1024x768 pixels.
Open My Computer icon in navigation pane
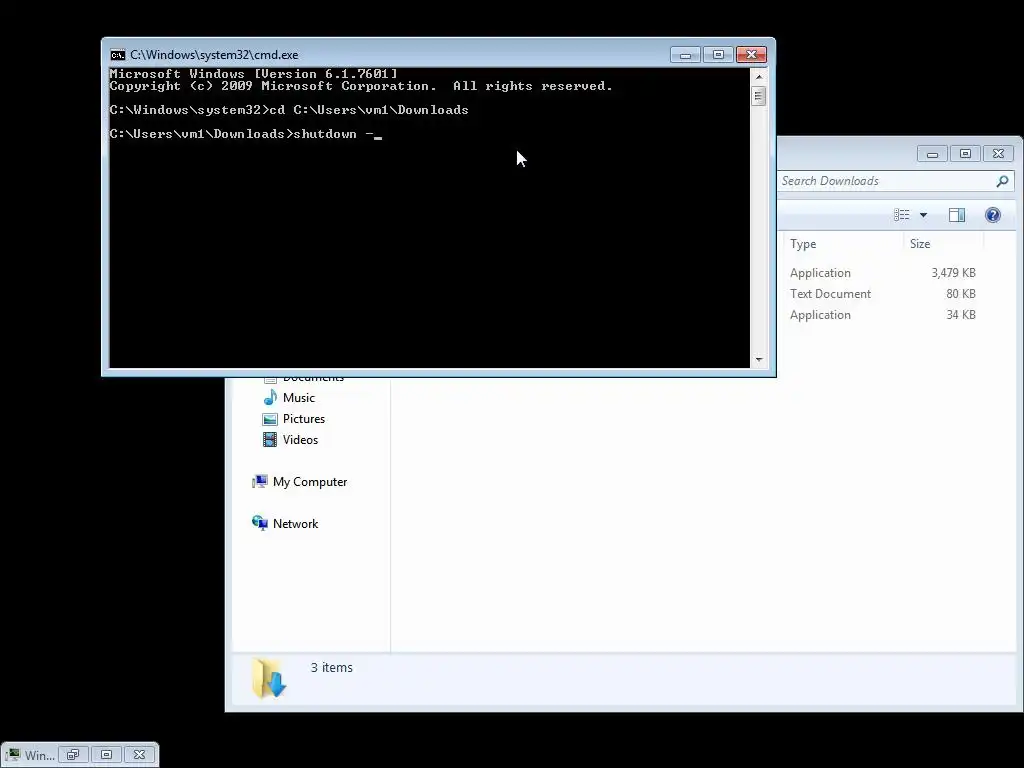point(259,482)
